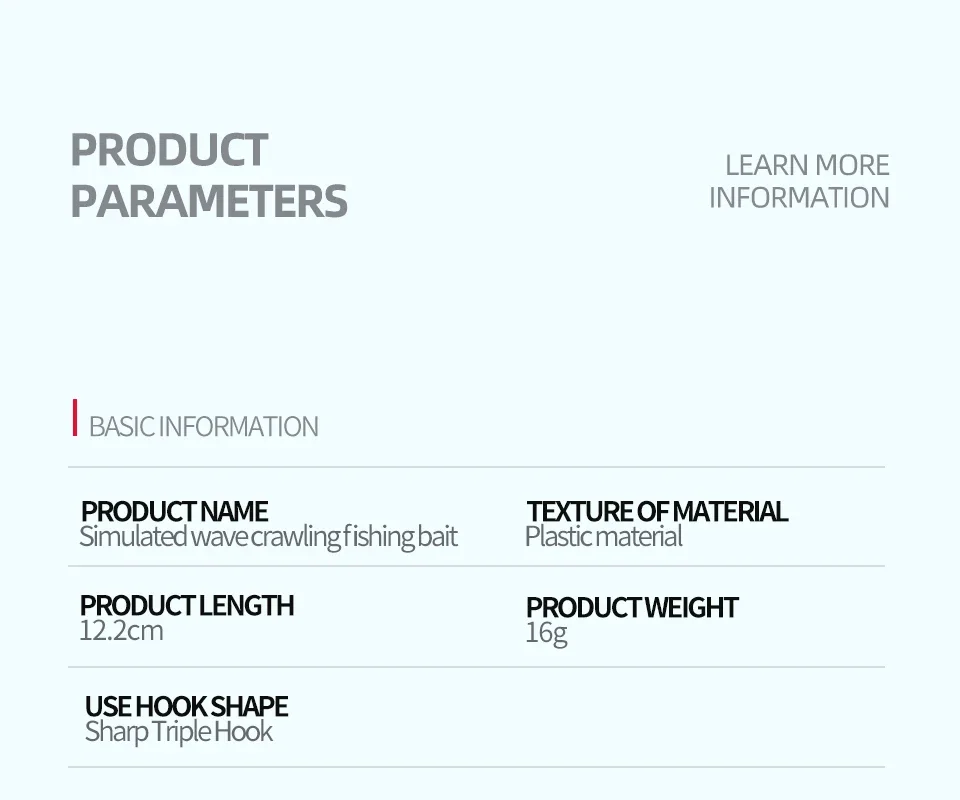Click the TEXTURE OF MATERIAL label

(x=657, y=512)
